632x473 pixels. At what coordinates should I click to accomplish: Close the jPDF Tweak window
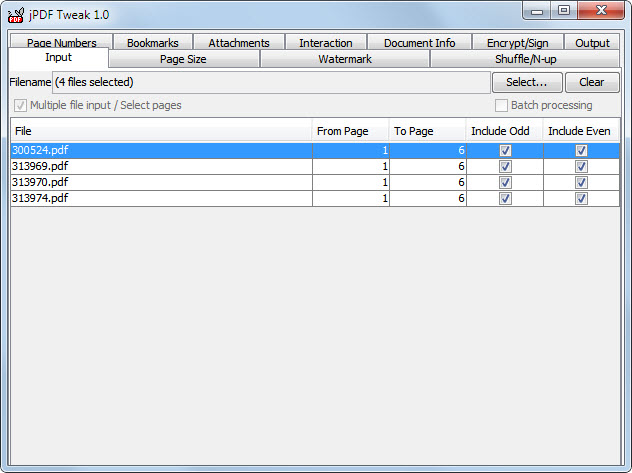point(604,11)
